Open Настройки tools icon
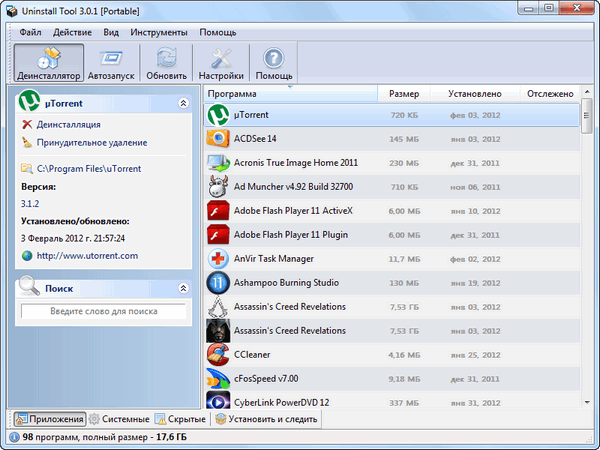Viewport: 600px width, 450px height. click(221, 59)
